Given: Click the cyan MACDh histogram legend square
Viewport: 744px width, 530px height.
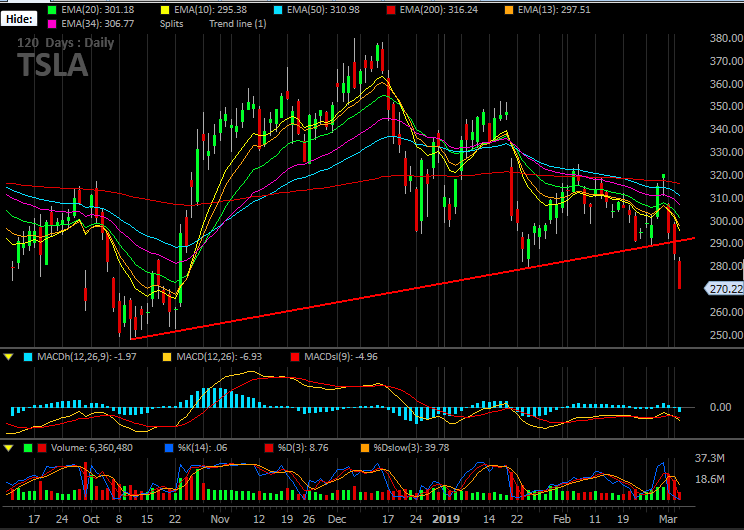Looking at the screenshot, I should click(28, 357).
